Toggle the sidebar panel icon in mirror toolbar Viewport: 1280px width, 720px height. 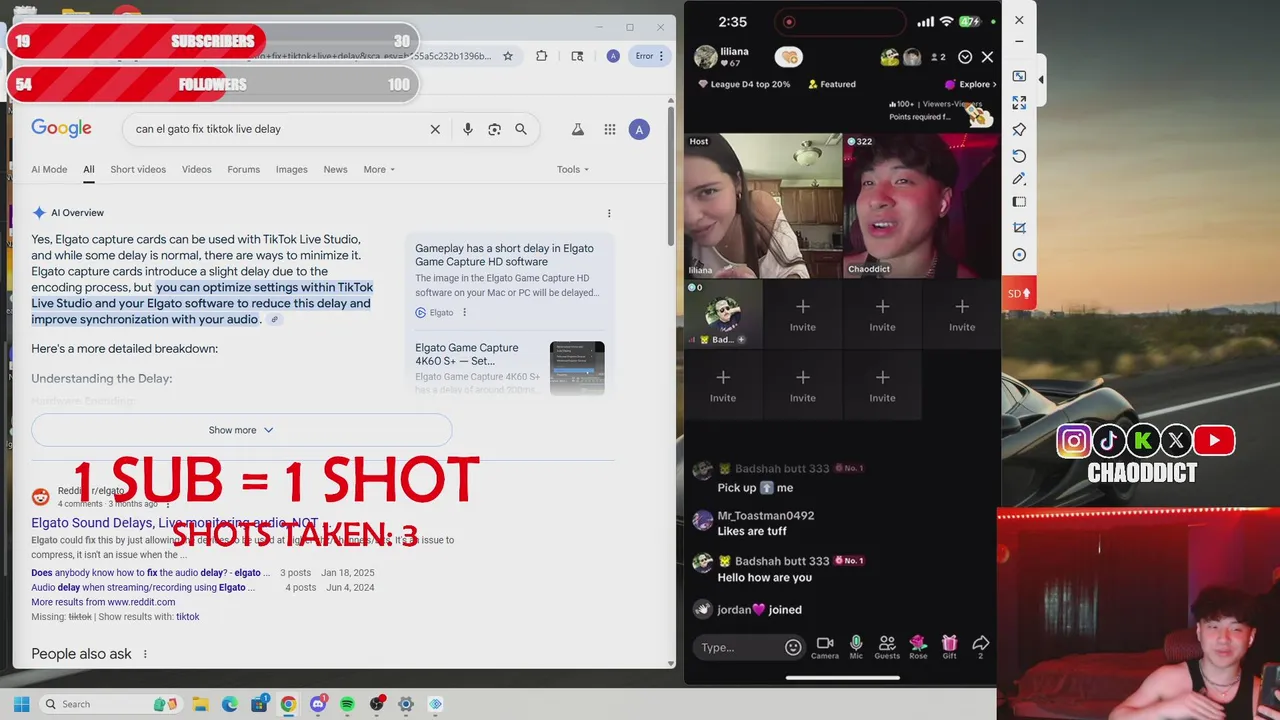pos(1019,202)
